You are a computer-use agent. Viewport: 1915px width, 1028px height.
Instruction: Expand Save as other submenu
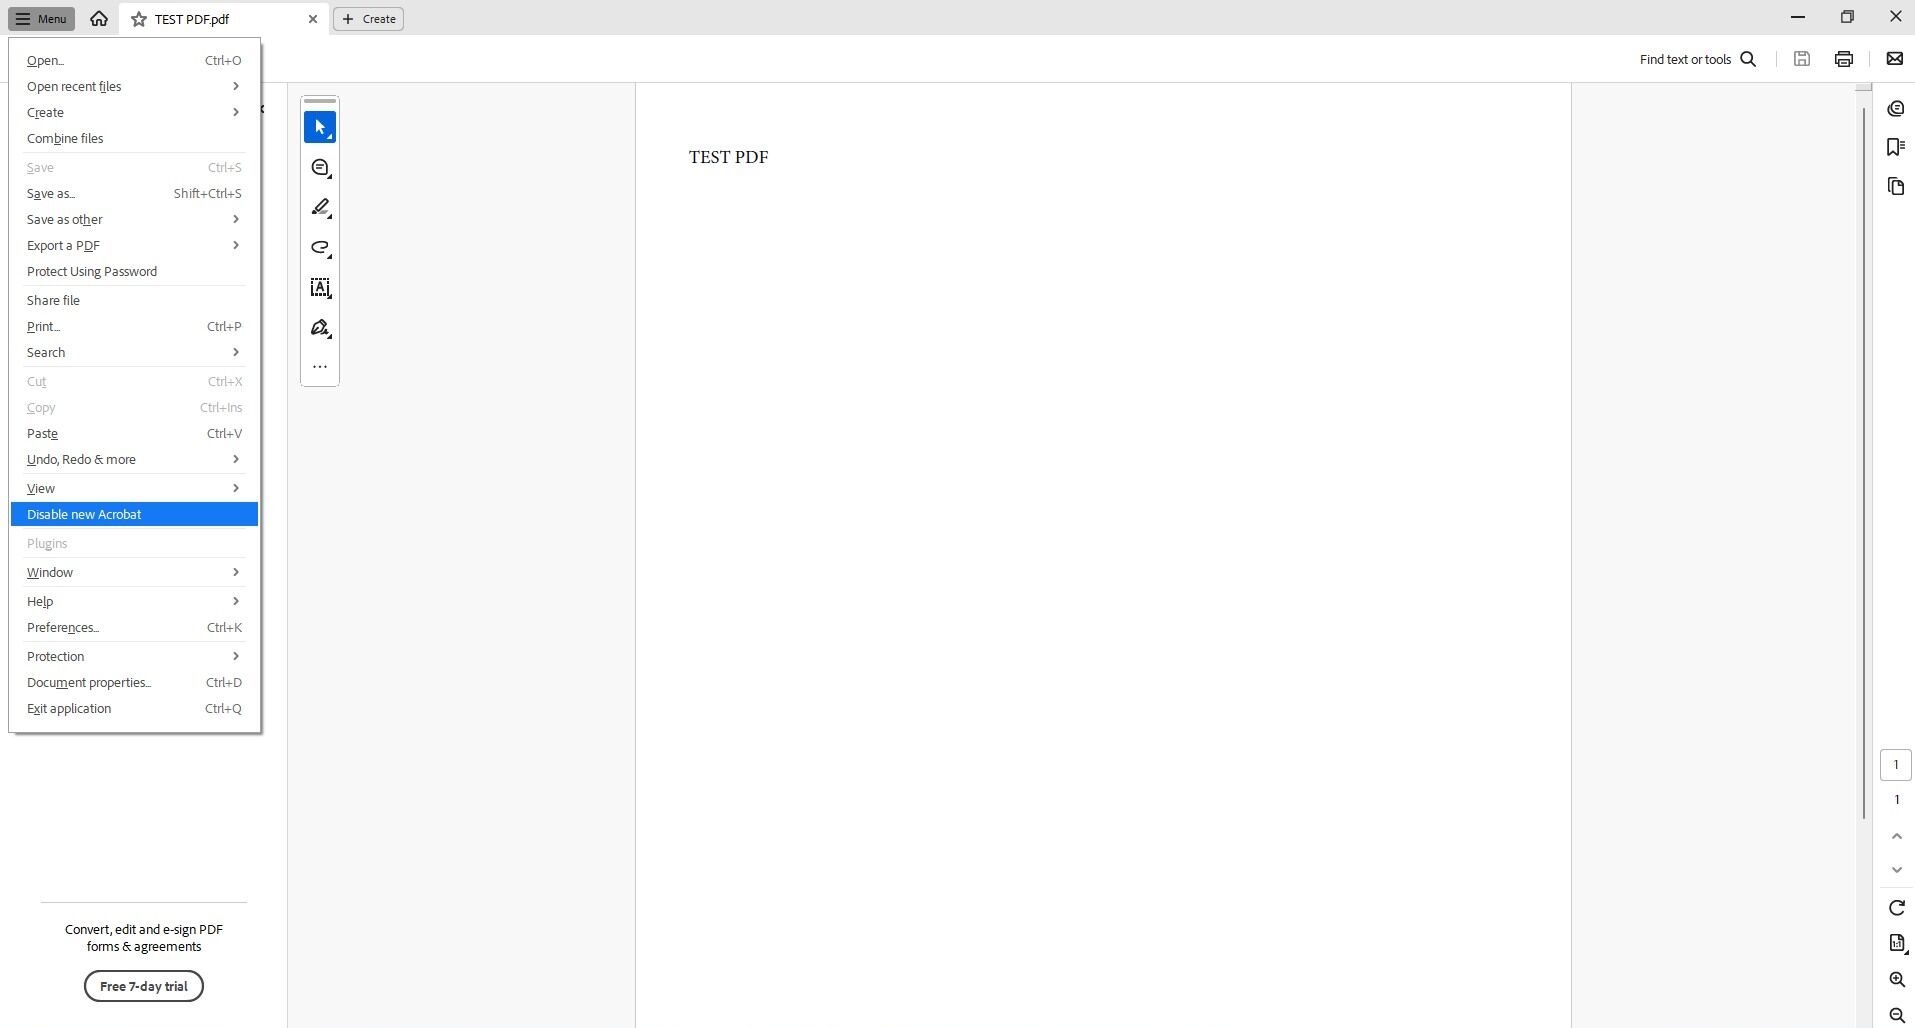pyautogui.click(x=134, y=219)
